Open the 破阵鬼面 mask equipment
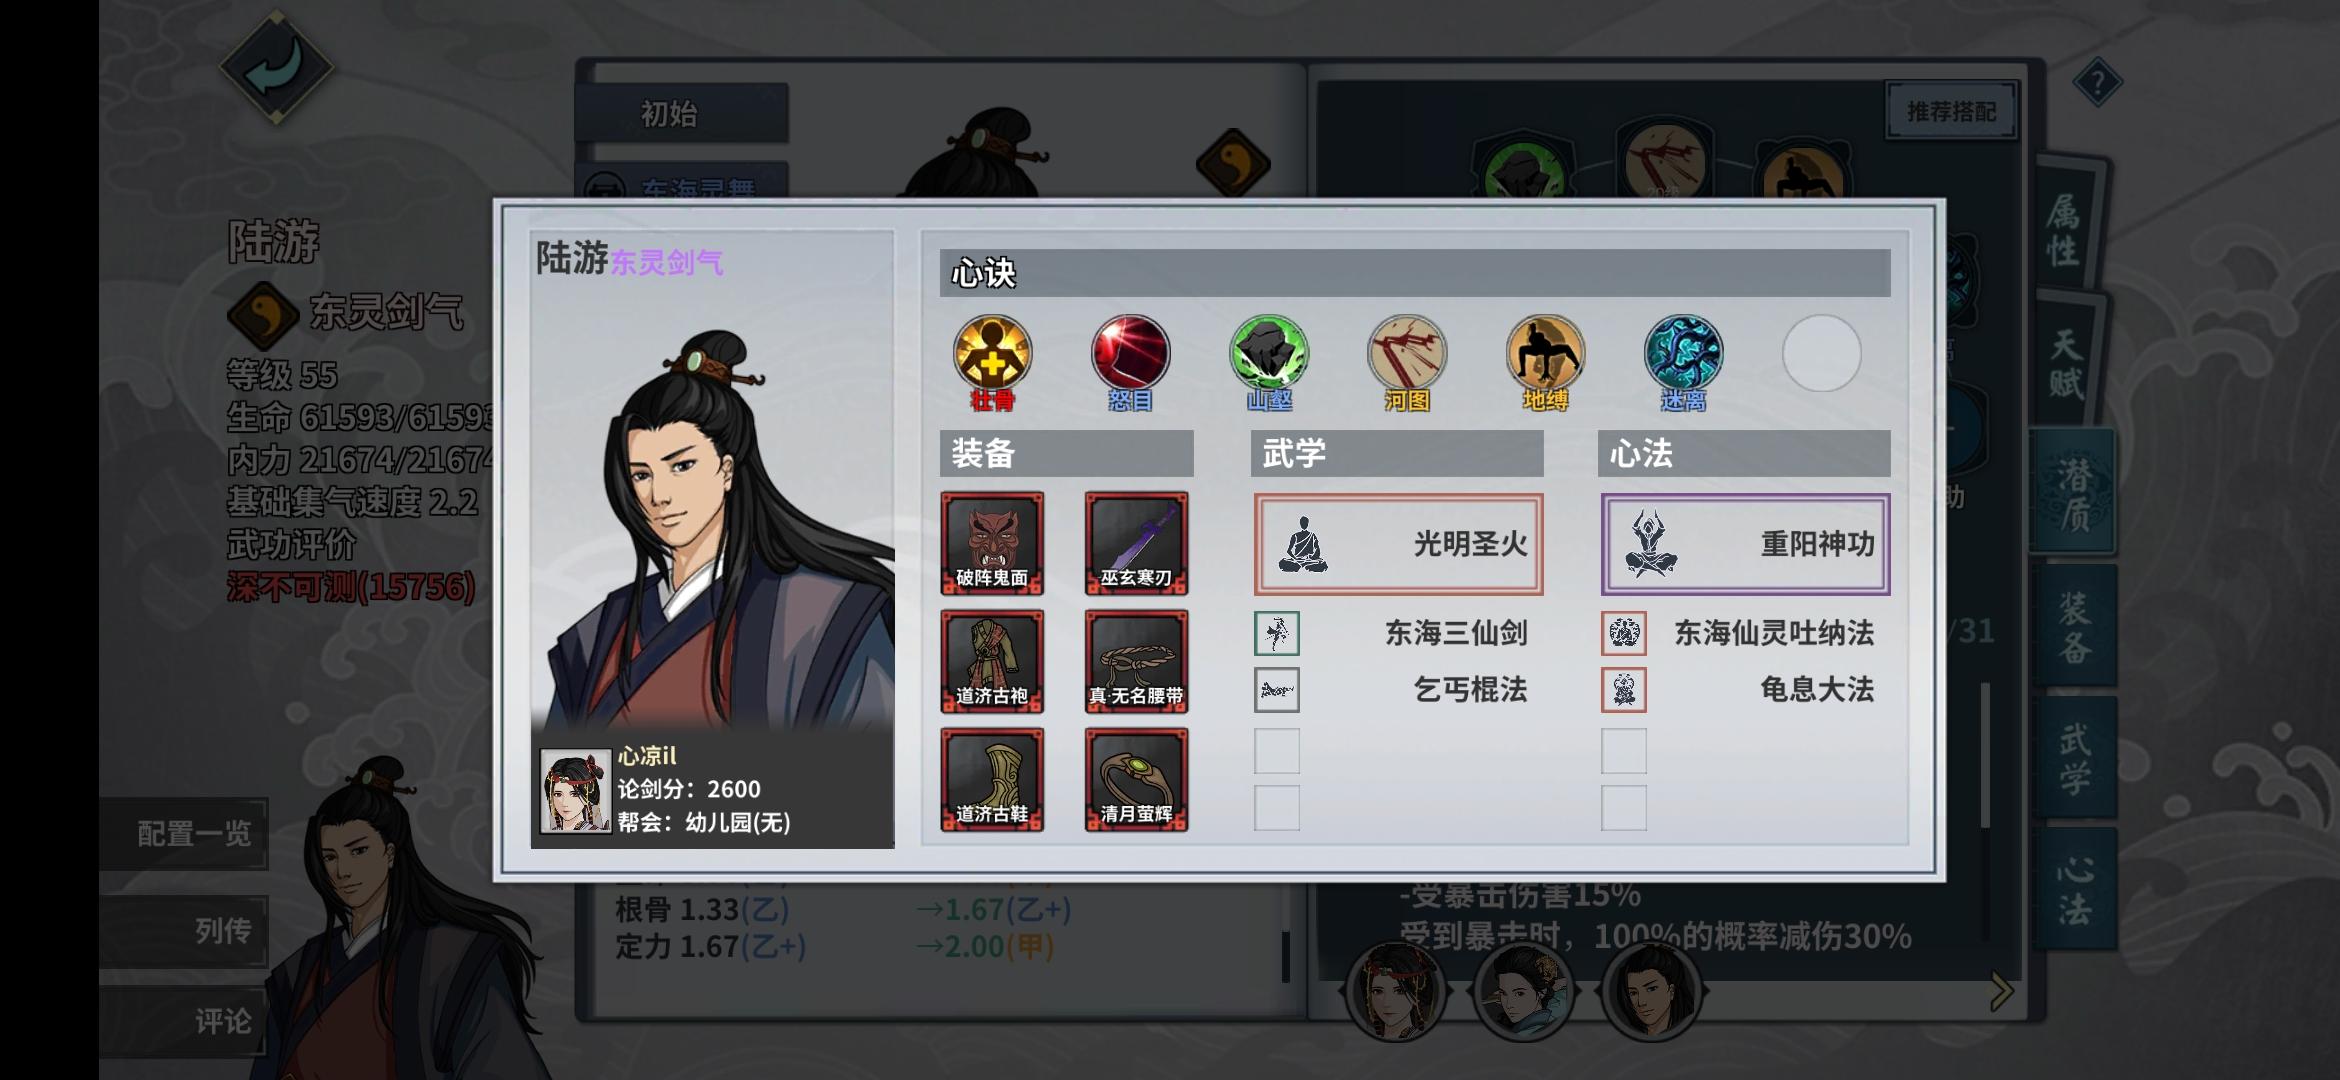 [992, 544]
